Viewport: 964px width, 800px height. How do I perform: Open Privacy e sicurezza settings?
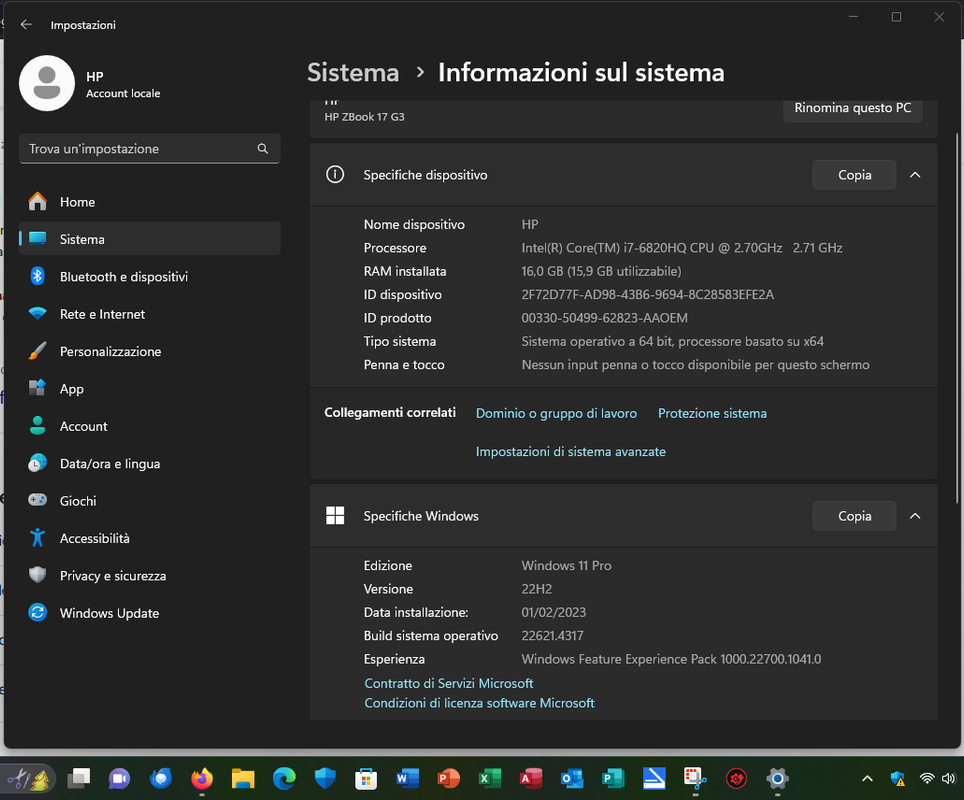pyautogui.click(x=149, y=576)
